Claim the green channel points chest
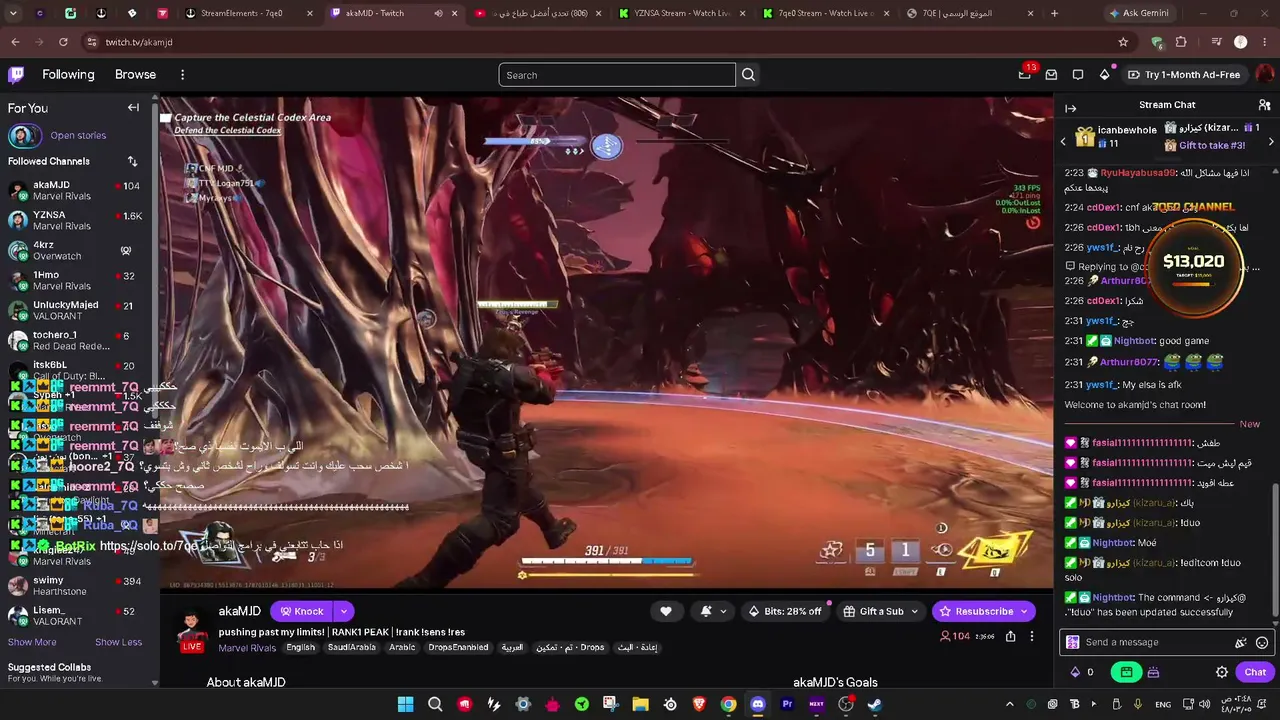Screen dimensions: 1280x720 [1126, 673]
